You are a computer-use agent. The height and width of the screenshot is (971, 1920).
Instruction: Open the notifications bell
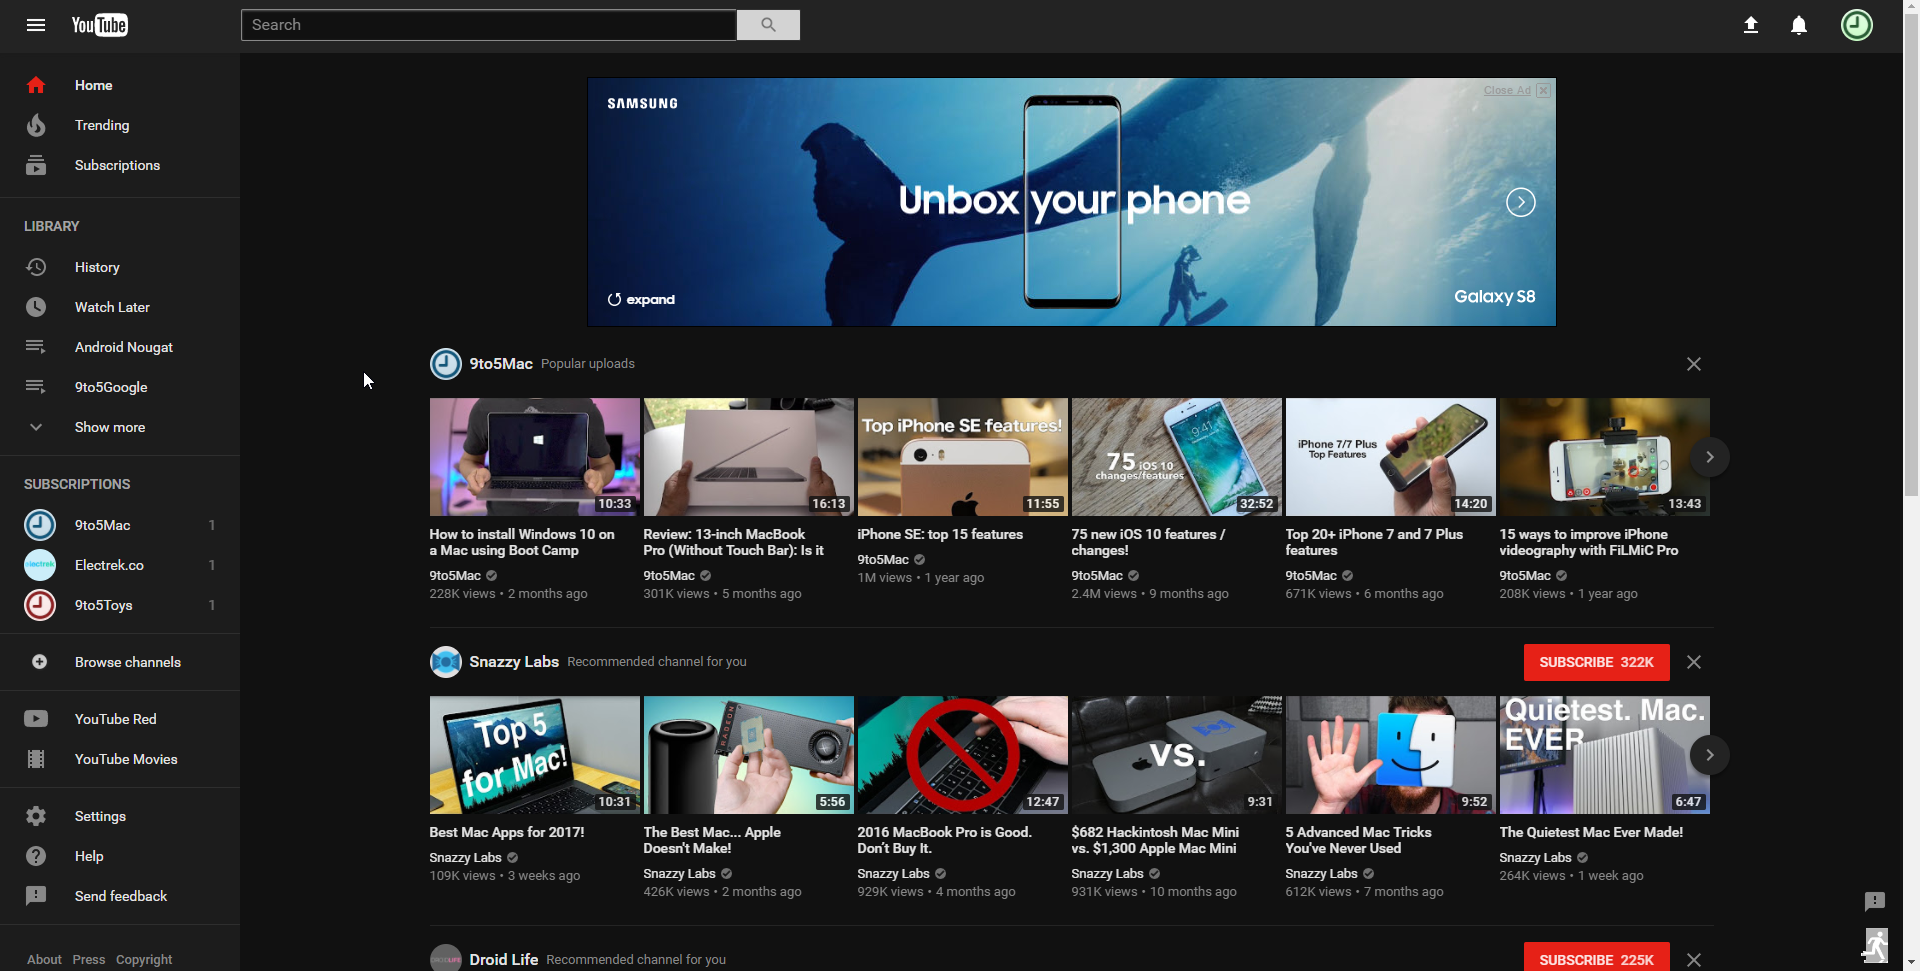(x=1798, y=25)
